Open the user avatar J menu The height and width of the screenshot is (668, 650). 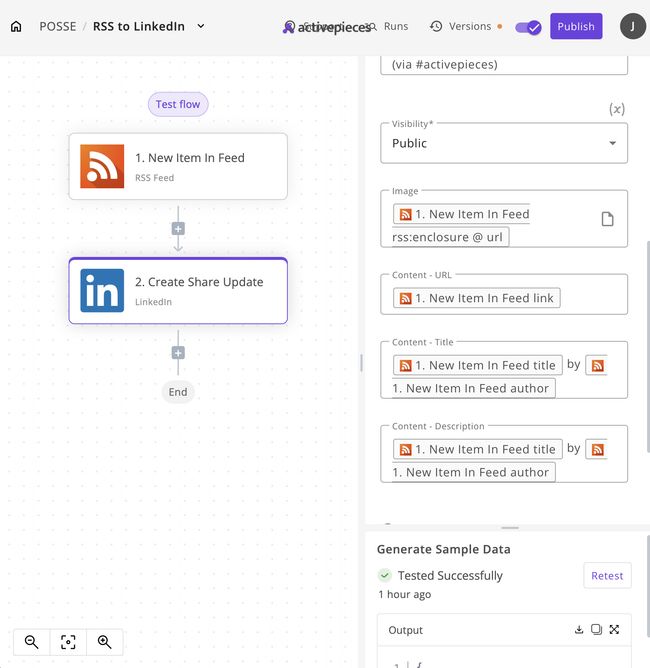coord(633,26)
